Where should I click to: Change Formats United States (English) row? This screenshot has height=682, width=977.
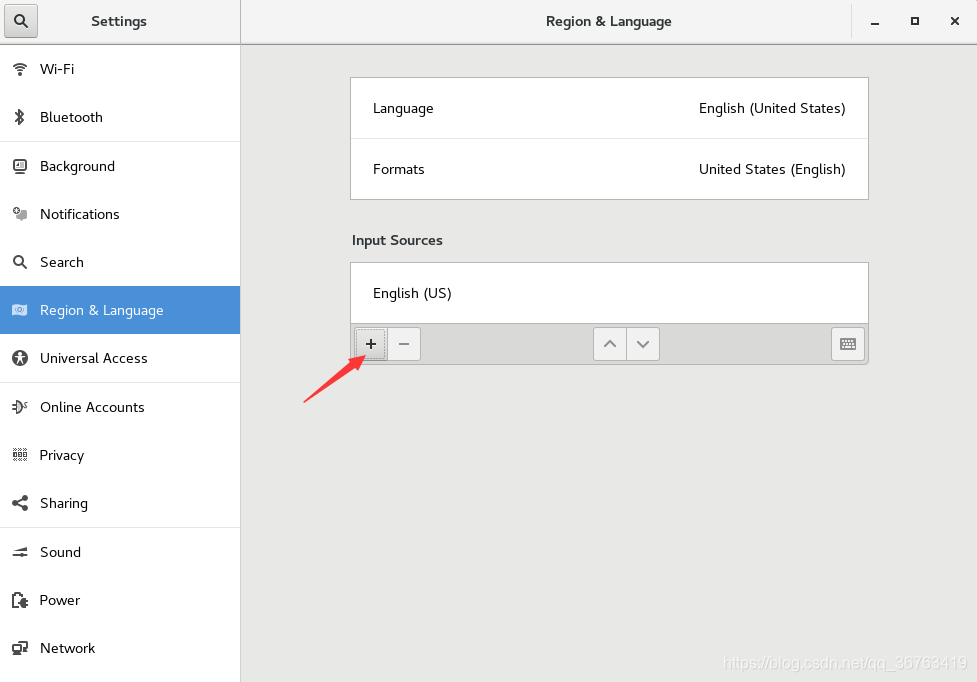pos(609,169)
